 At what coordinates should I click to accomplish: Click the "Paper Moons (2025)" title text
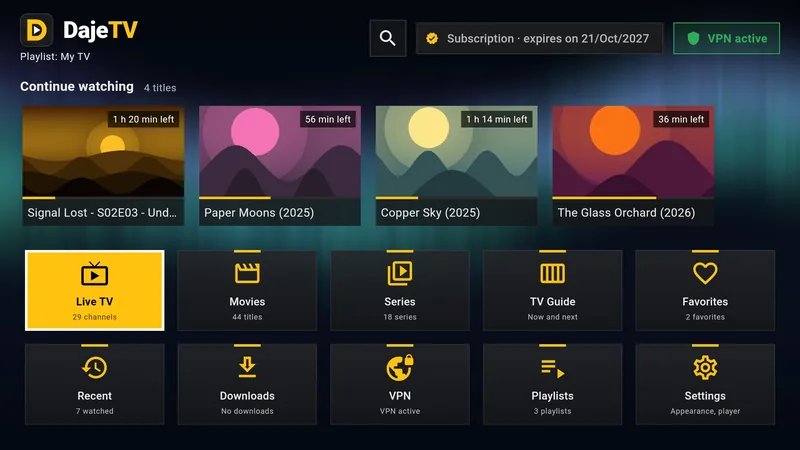point(259,213)
